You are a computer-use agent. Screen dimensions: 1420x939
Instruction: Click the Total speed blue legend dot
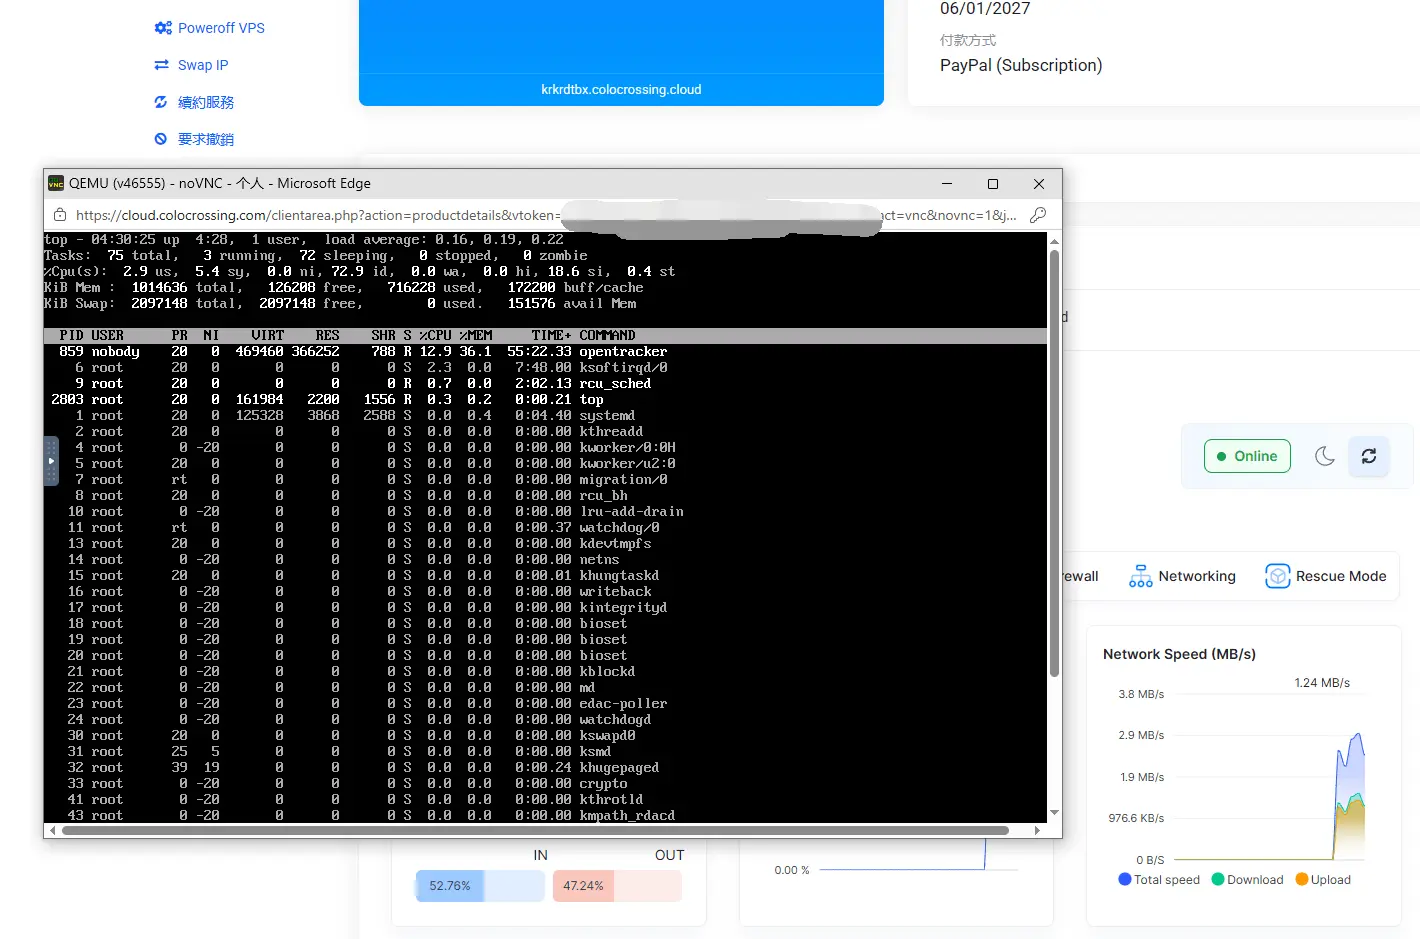click(1124, 879)
